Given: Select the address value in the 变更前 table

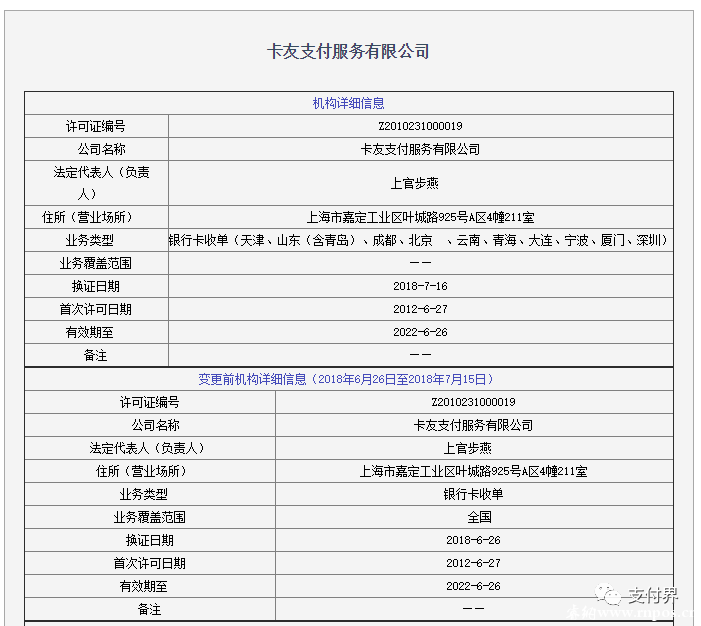Looking at the screenshot, I should (473, 471).
